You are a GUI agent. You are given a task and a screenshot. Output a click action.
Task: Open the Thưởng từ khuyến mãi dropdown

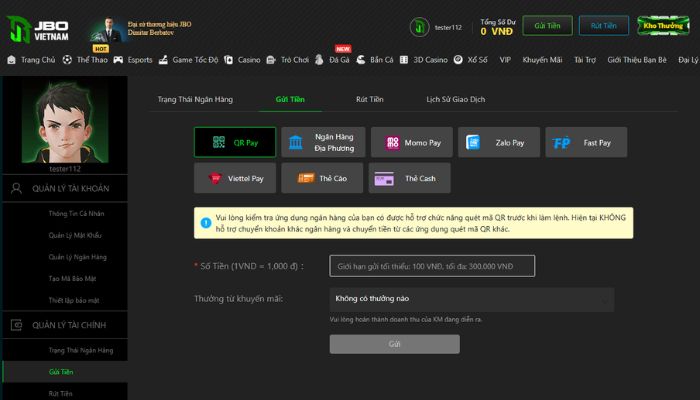coord(471,299)
